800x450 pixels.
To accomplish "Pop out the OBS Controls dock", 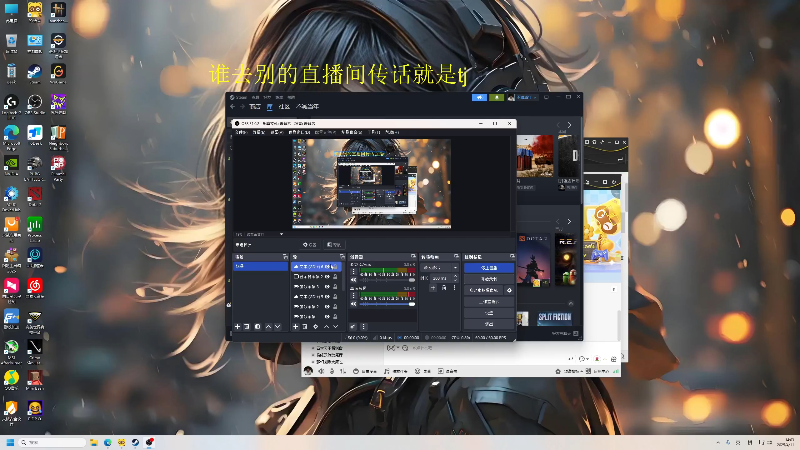I will tap(512, 257).
